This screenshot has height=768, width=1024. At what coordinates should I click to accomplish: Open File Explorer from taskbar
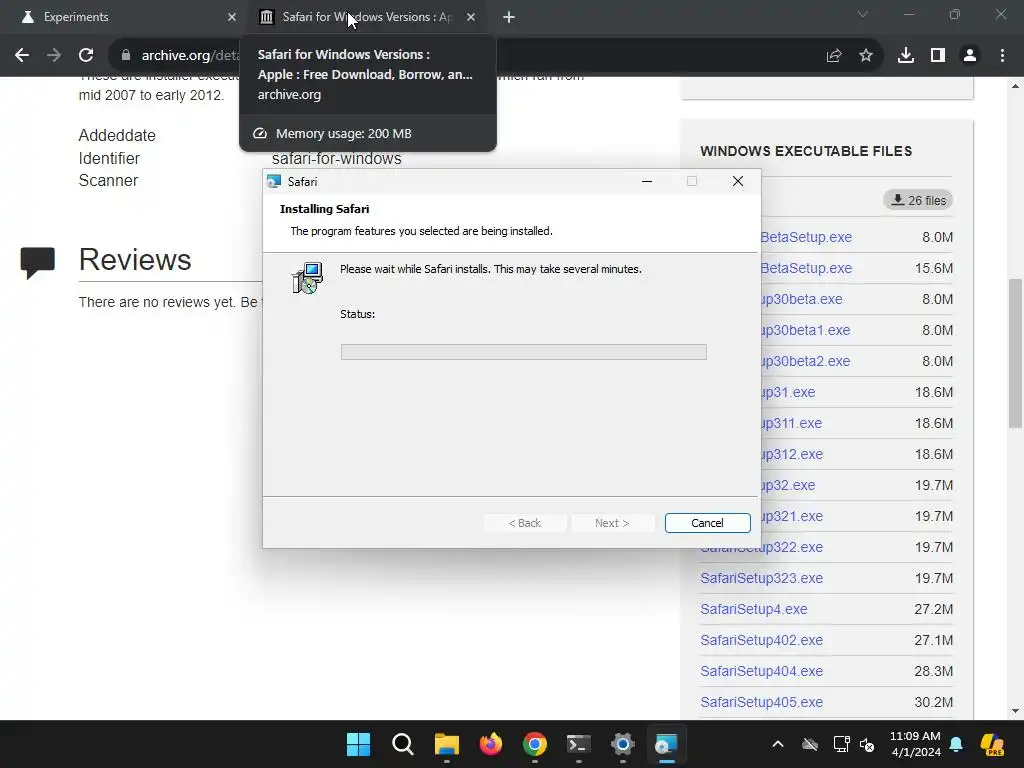tap(447, 744)
